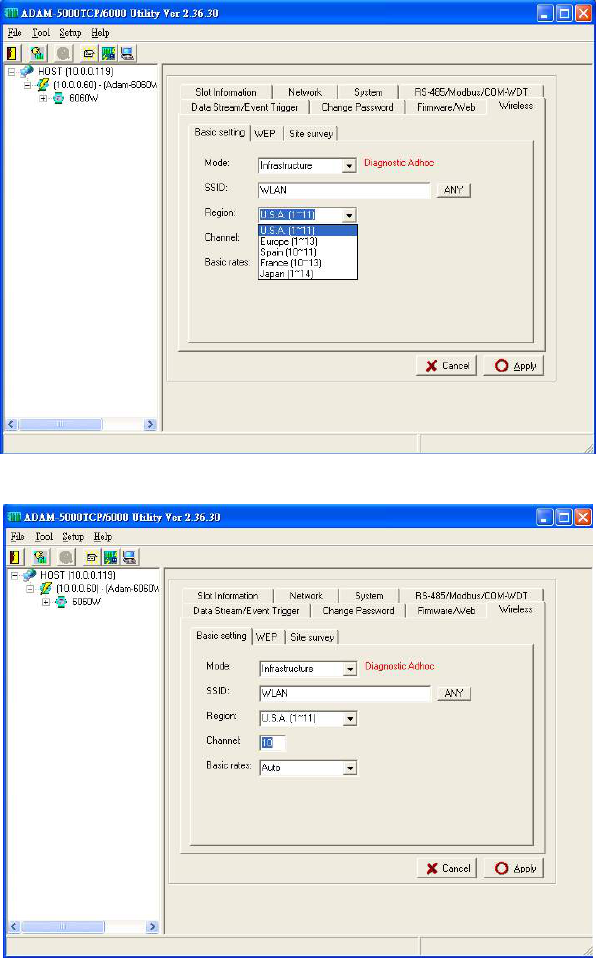Screen dimensions: 596x958
Task: Open RS-485/Modbus/COM-WDT tab in upper window
Action: click(x=471, y=92)
